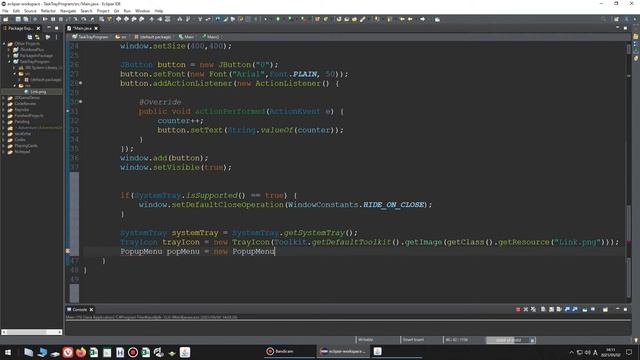Click Remove All Terminated Launches in Console

[x=533, y=309]
